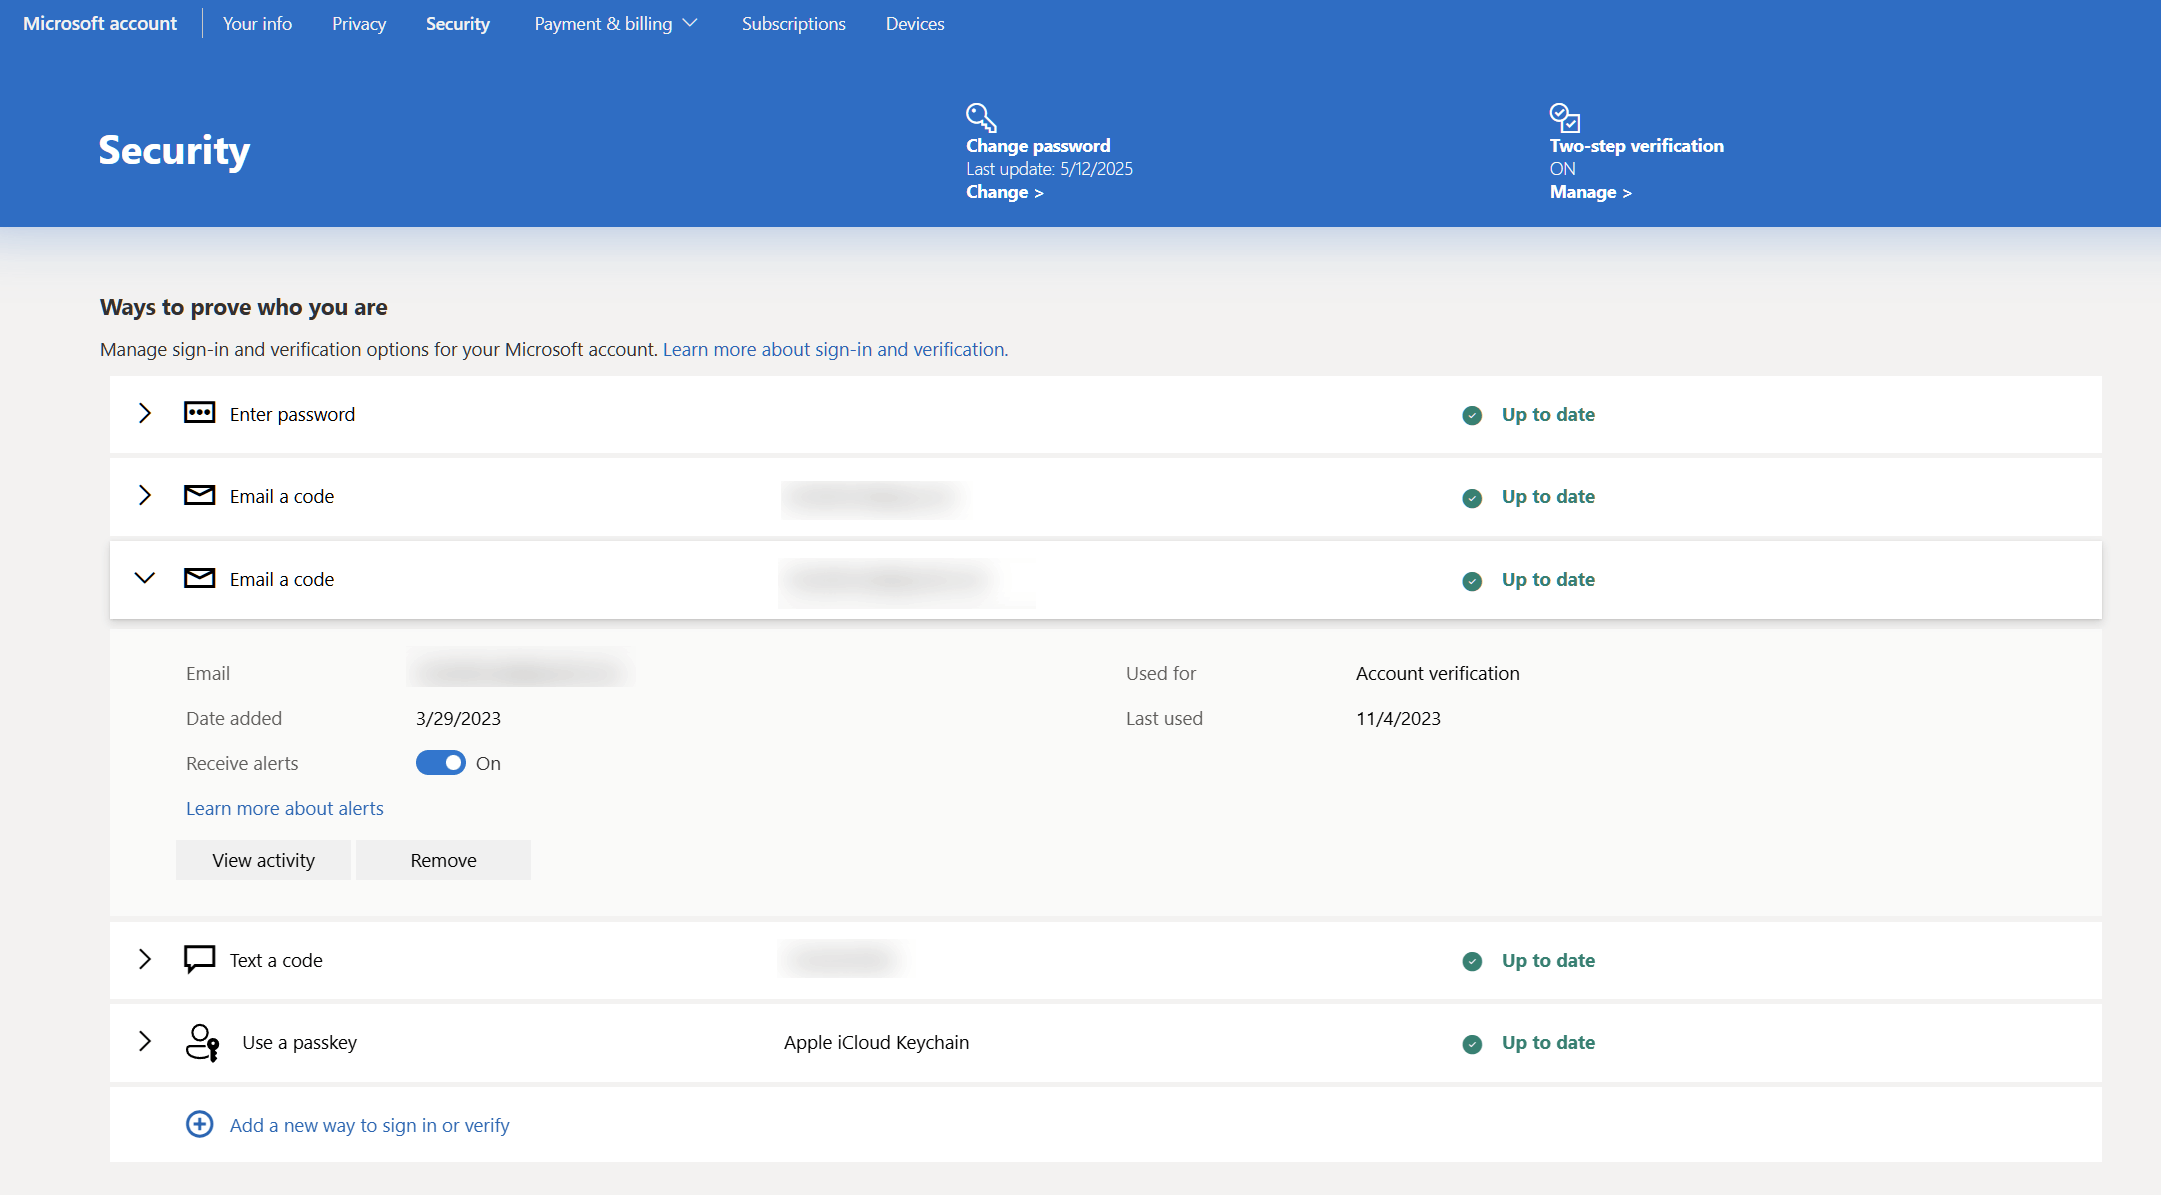
Task: Click the Up to date status for Text a code
Action: (x=1546, y=960)
